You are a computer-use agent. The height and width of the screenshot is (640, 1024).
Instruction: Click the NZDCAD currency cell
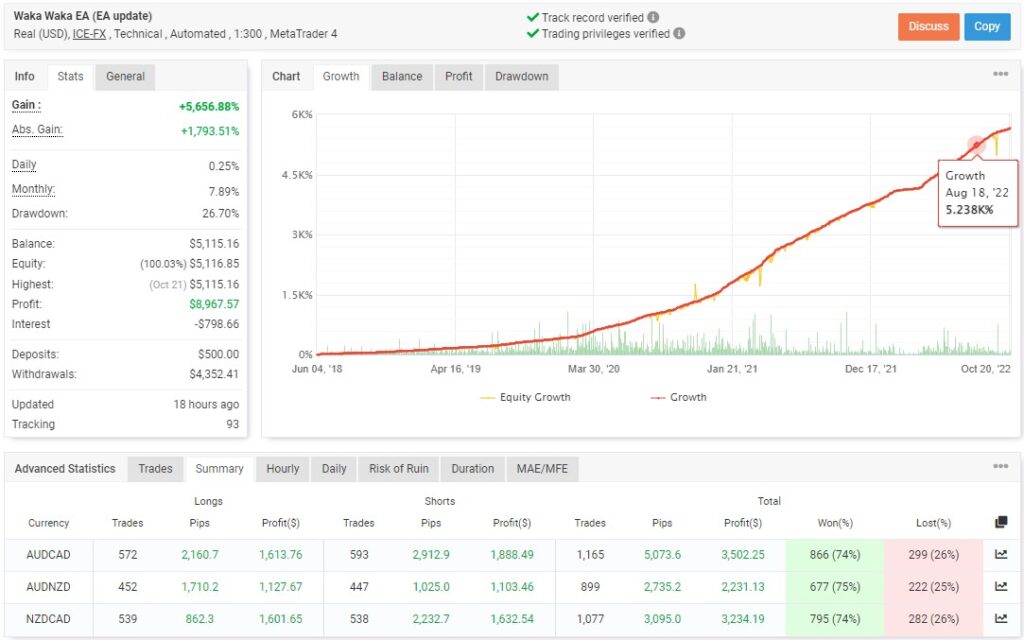point(48,619)
